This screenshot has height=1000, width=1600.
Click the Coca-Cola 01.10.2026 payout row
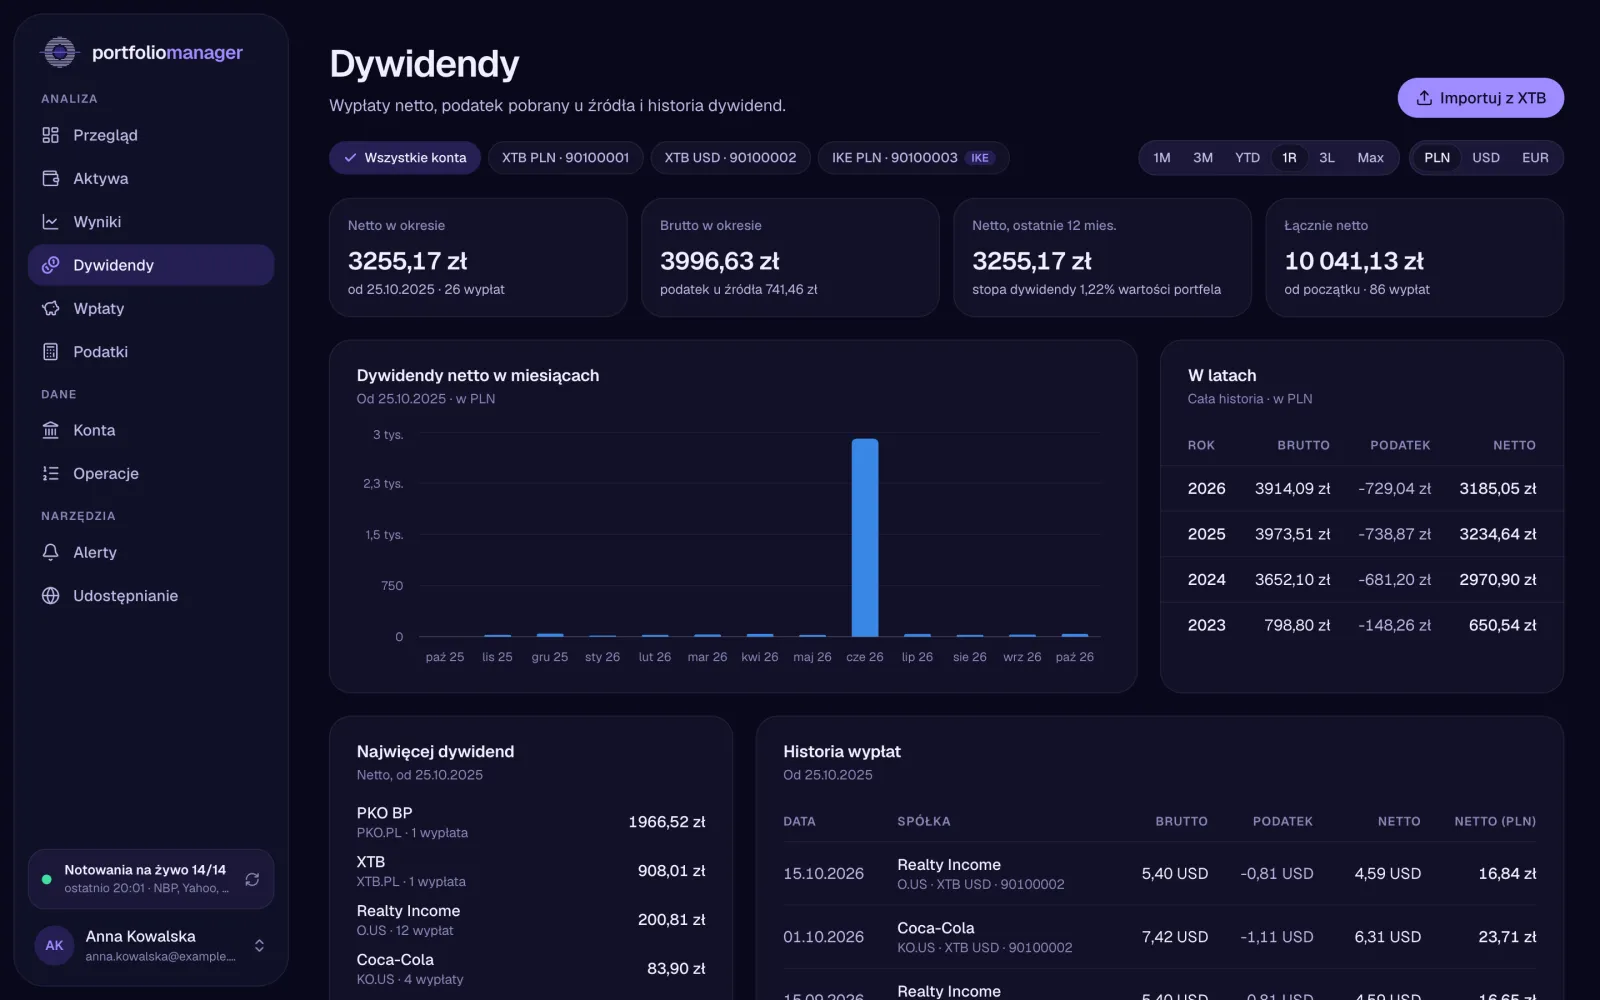1160,937
